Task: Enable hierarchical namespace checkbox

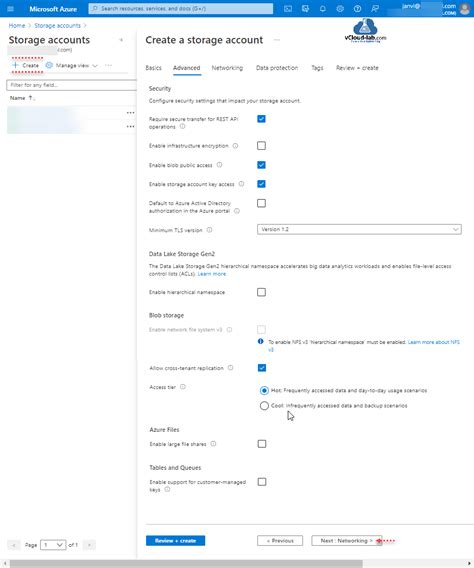Action: (x=261, y=292)
